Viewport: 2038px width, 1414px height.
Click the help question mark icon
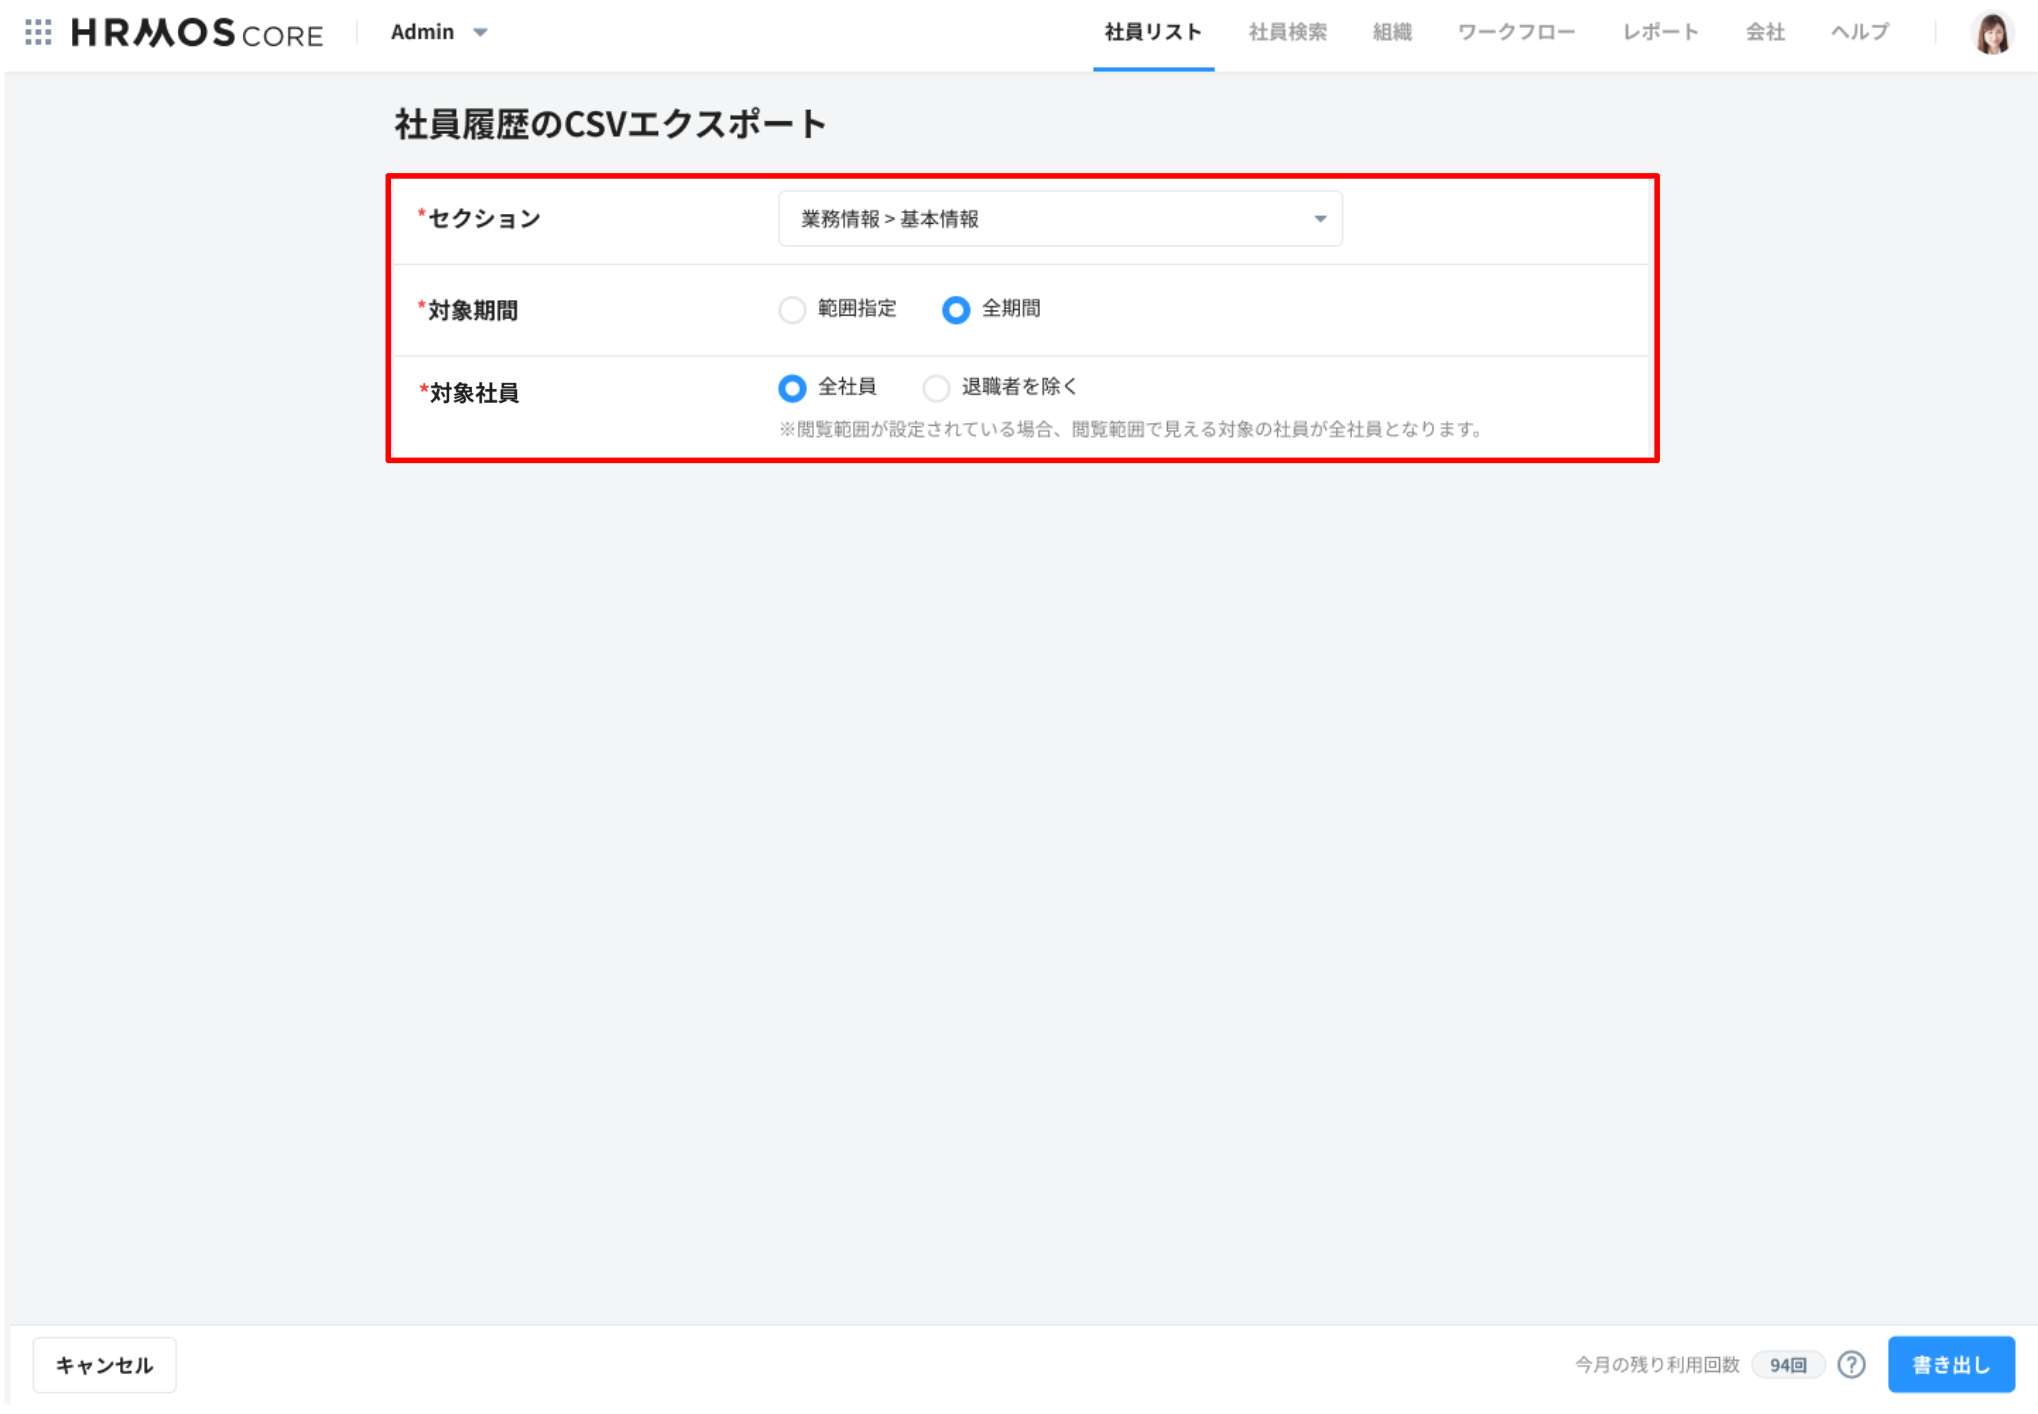coord(1851,1364)
